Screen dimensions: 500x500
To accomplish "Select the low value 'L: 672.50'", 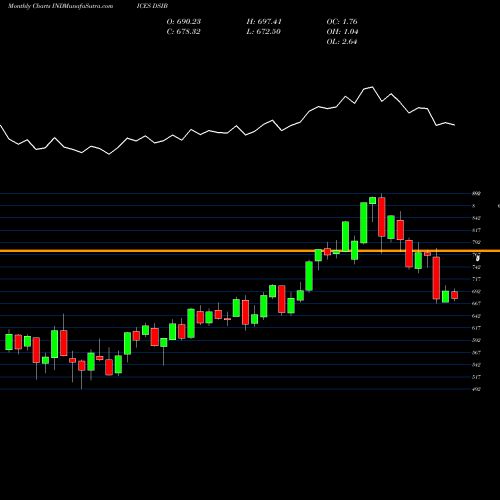I will point(263,32).
